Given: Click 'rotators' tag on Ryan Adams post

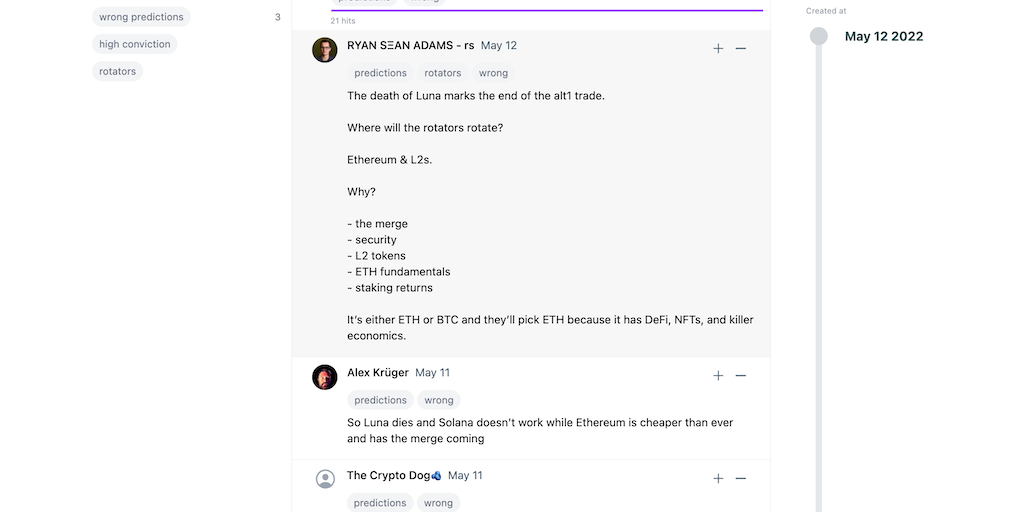Looking at the screenshot, I should click(443, 73).
